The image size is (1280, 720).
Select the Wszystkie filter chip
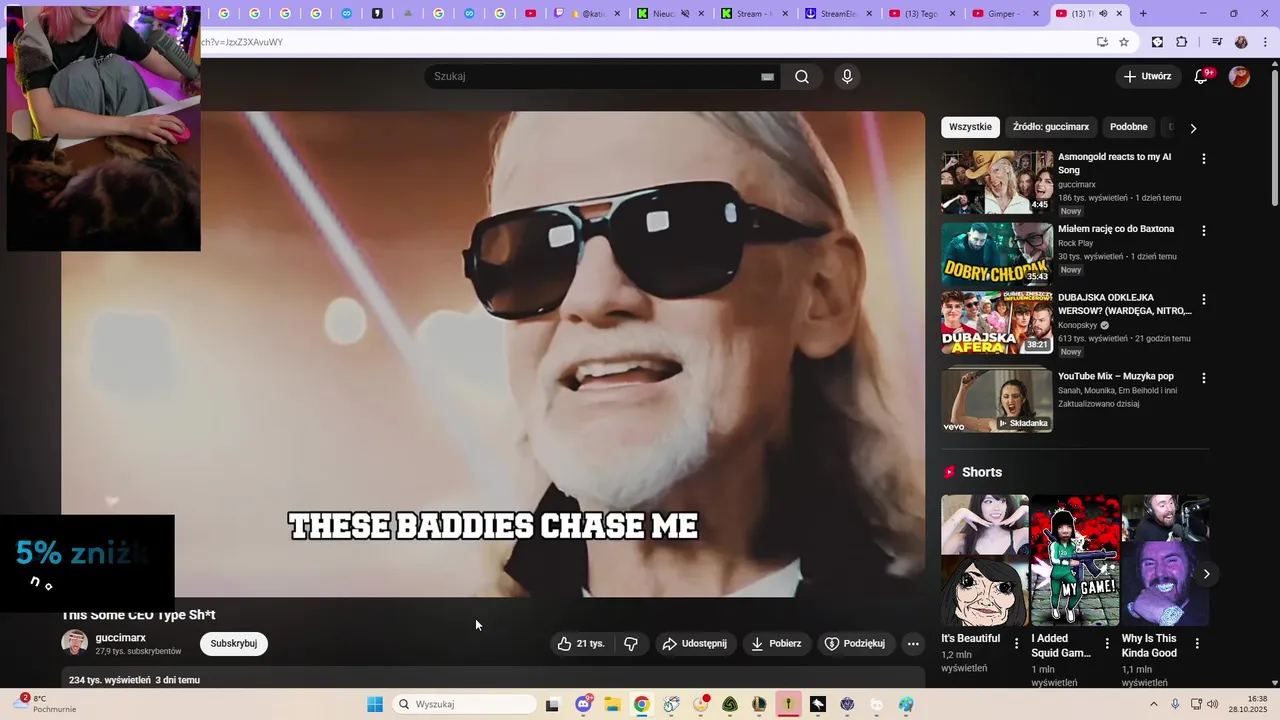970,127
